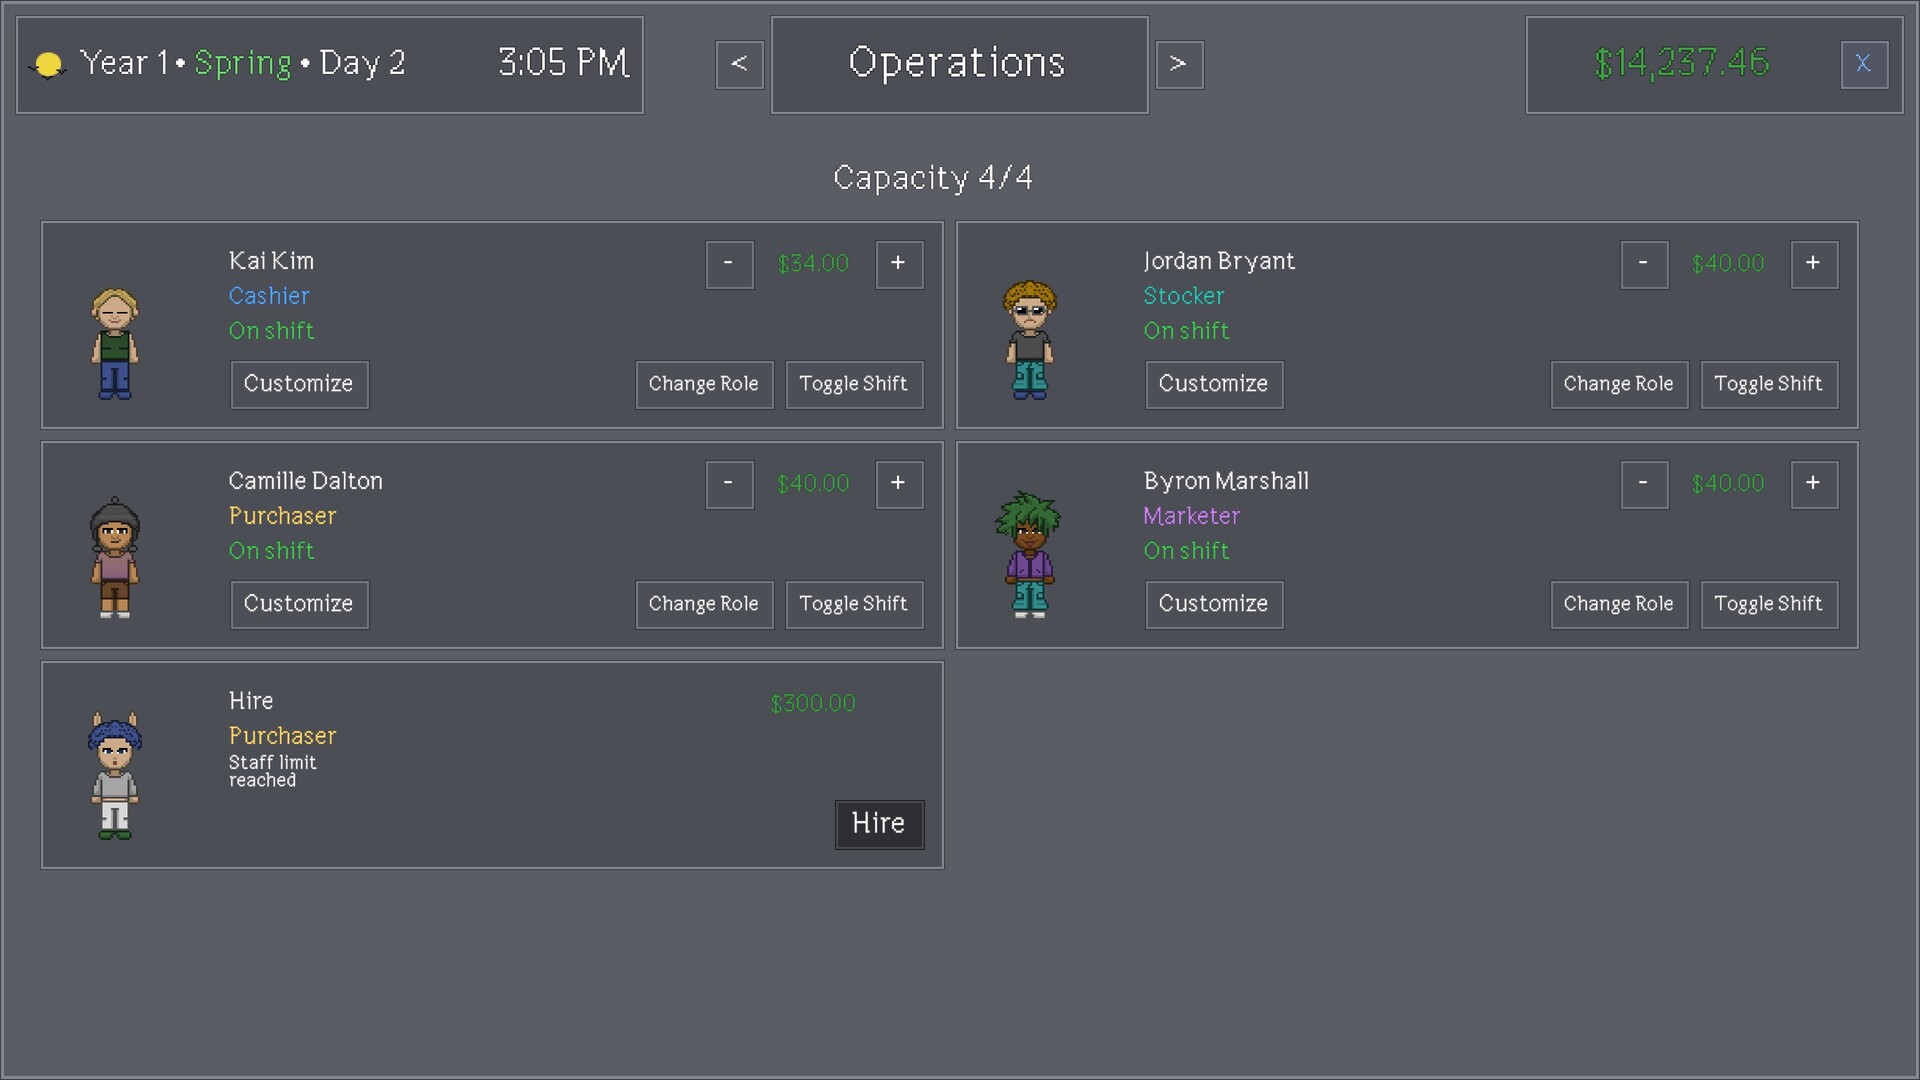Change role of Byron Marshall

(1619, 604)
